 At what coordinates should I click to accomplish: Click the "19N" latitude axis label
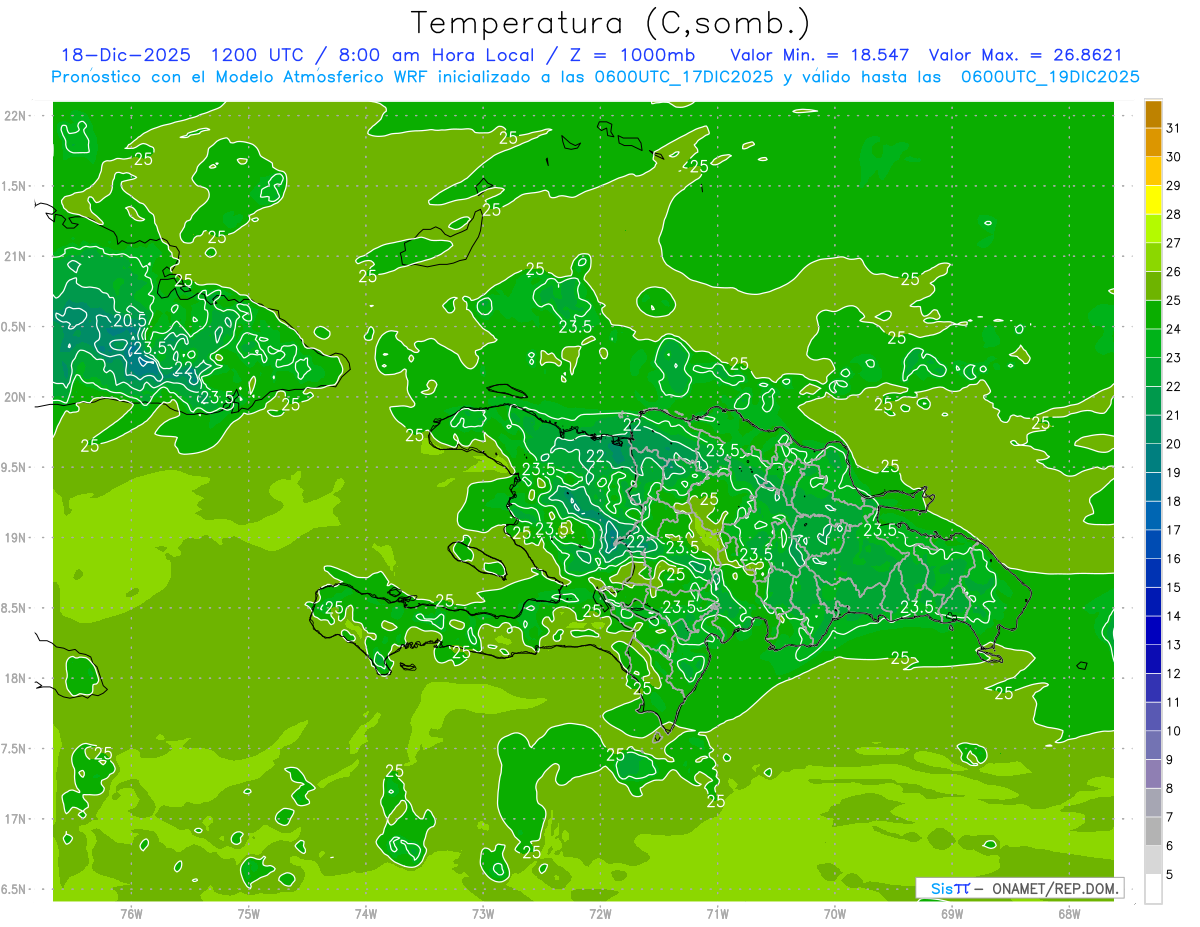point(15,537)
